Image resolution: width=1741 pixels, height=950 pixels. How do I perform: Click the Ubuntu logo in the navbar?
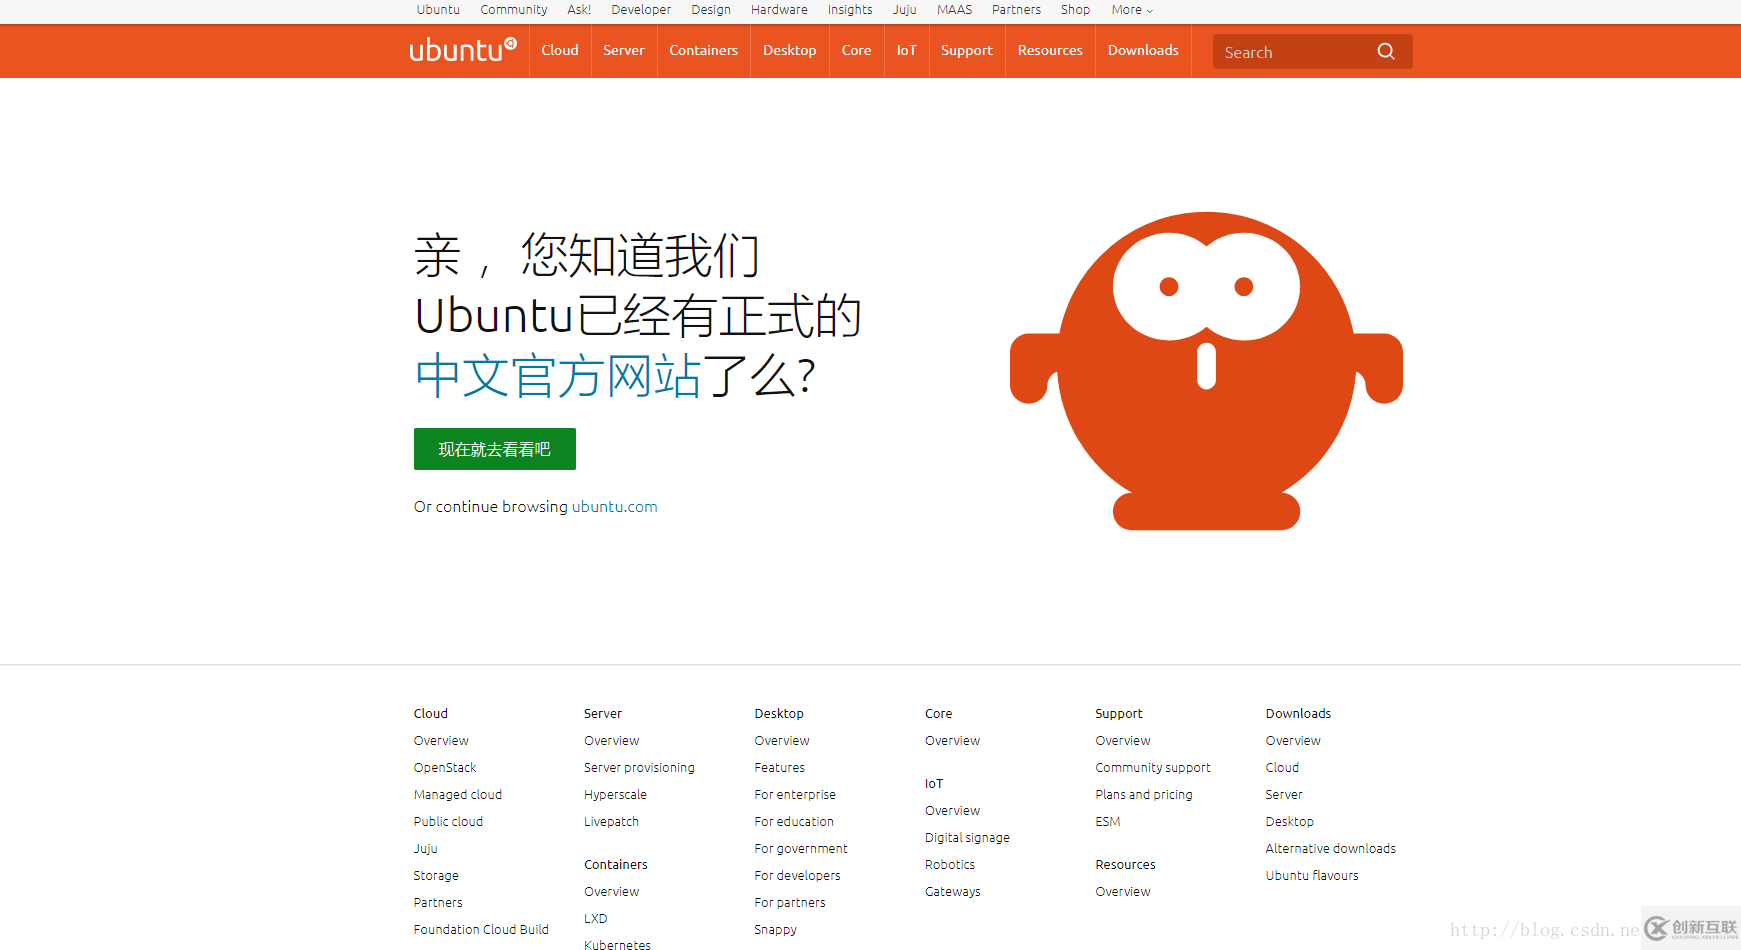tap(462, 50)
